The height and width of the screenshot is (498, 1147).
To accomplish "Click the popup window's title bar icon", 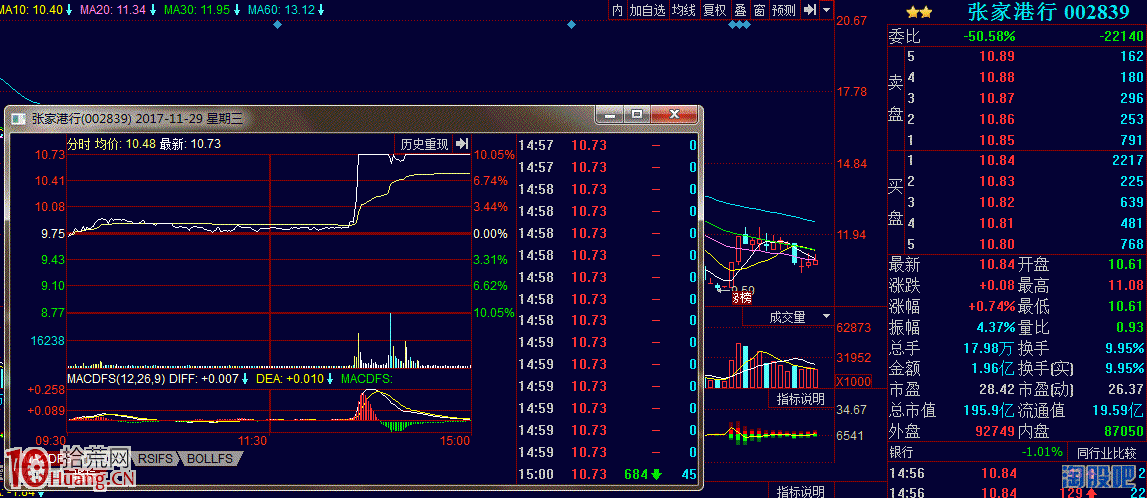I will pyautogui.click(x=20, y=118).
